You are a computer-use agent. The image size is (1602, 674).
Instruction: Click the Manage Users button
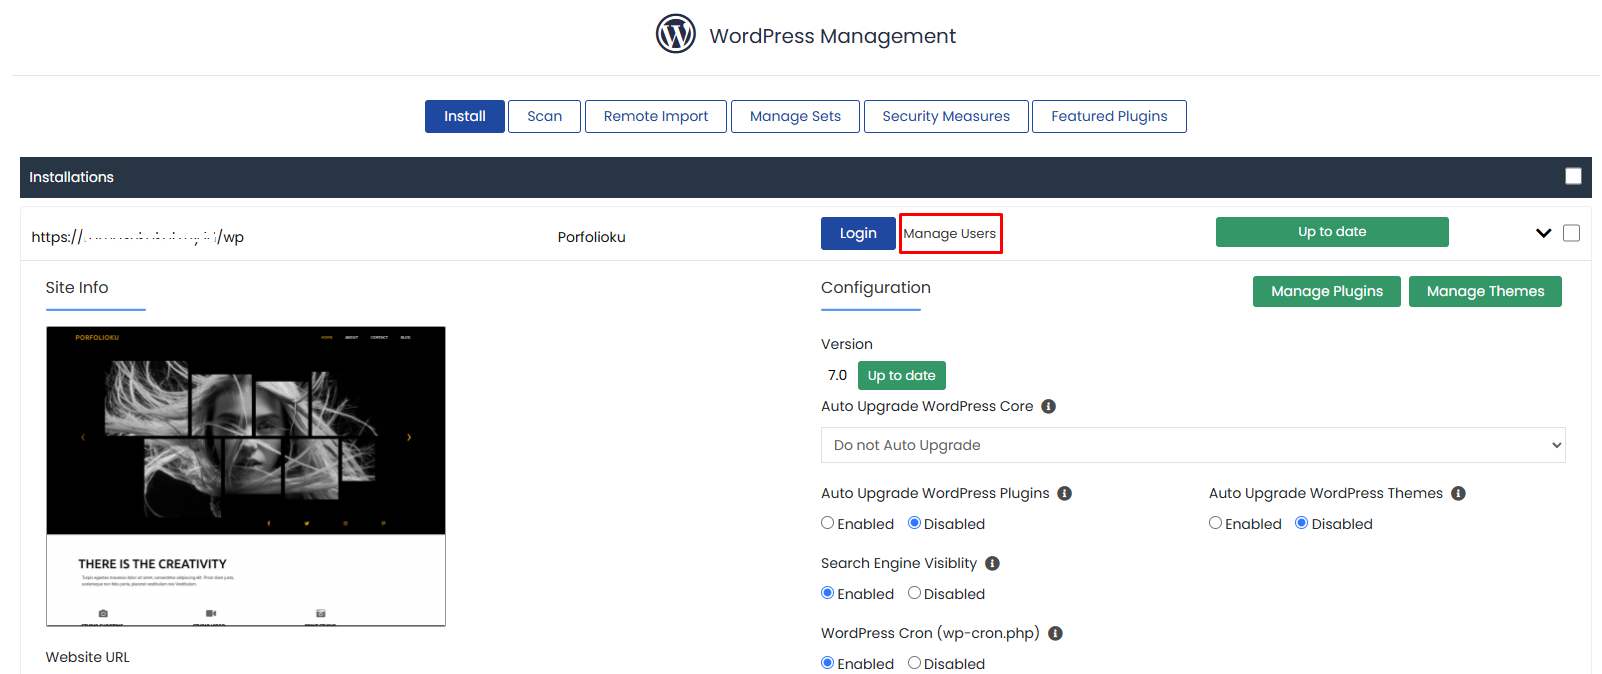pos(950,233)
